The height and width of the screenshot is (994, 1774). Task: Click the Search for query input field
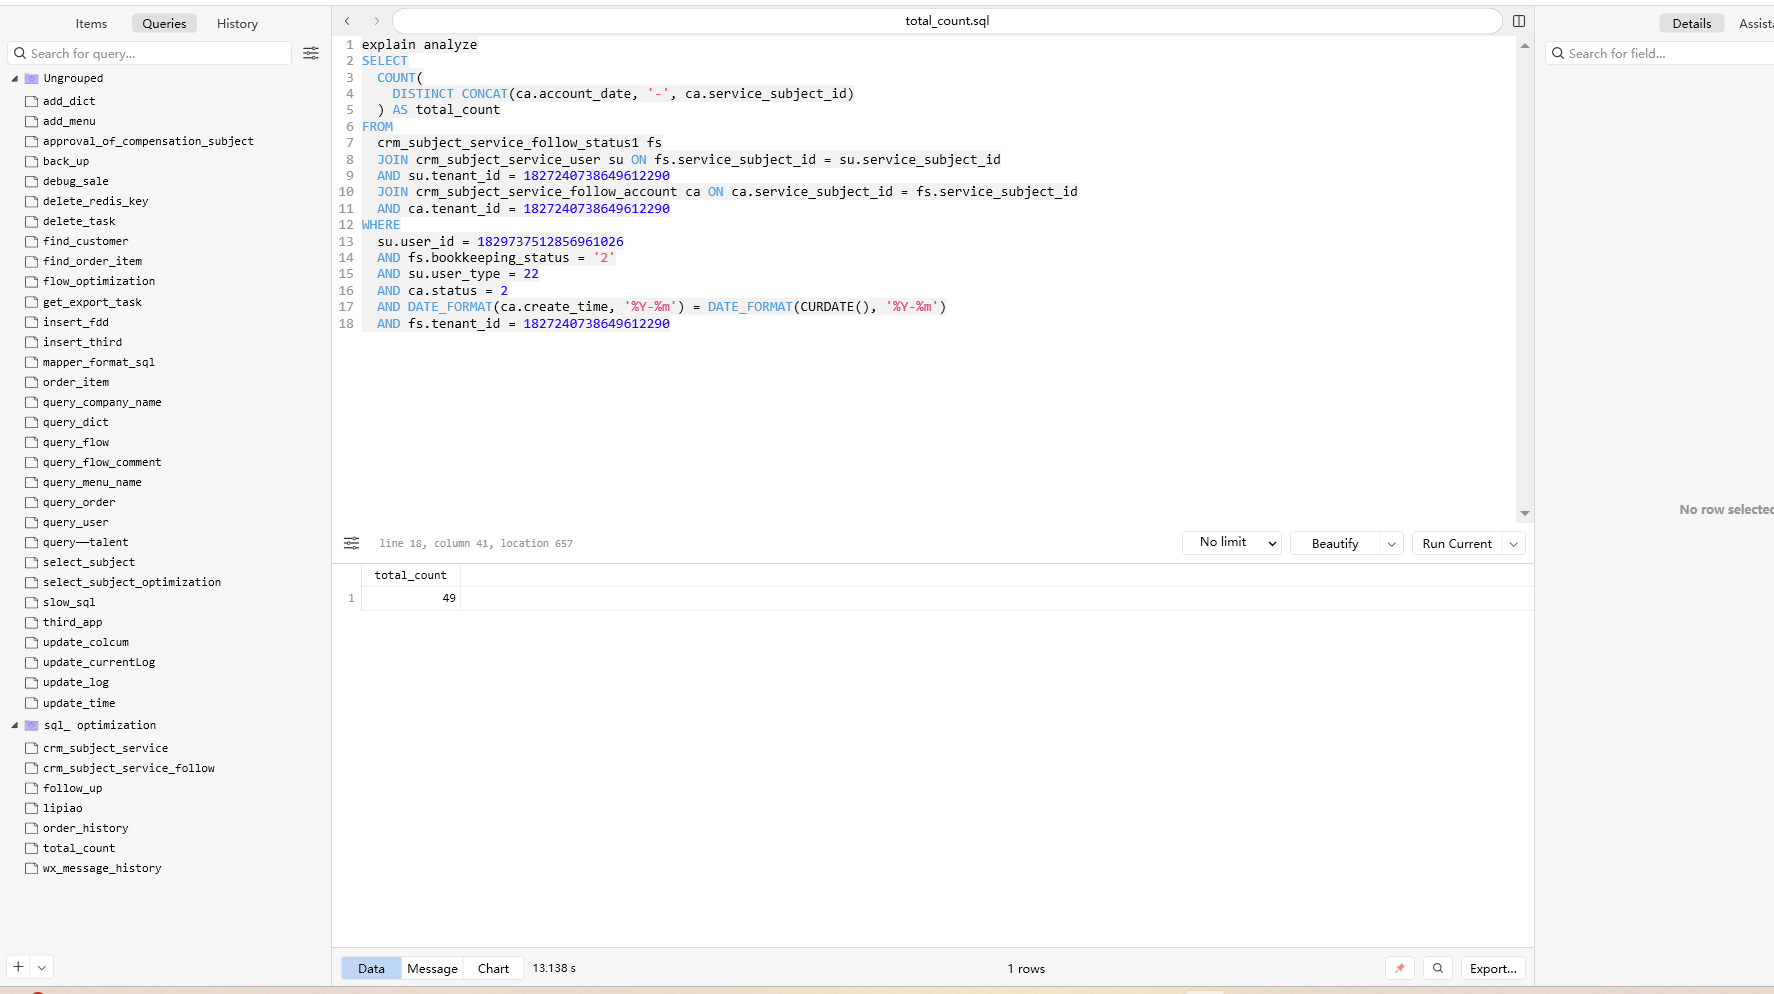[x=150, y=53]
